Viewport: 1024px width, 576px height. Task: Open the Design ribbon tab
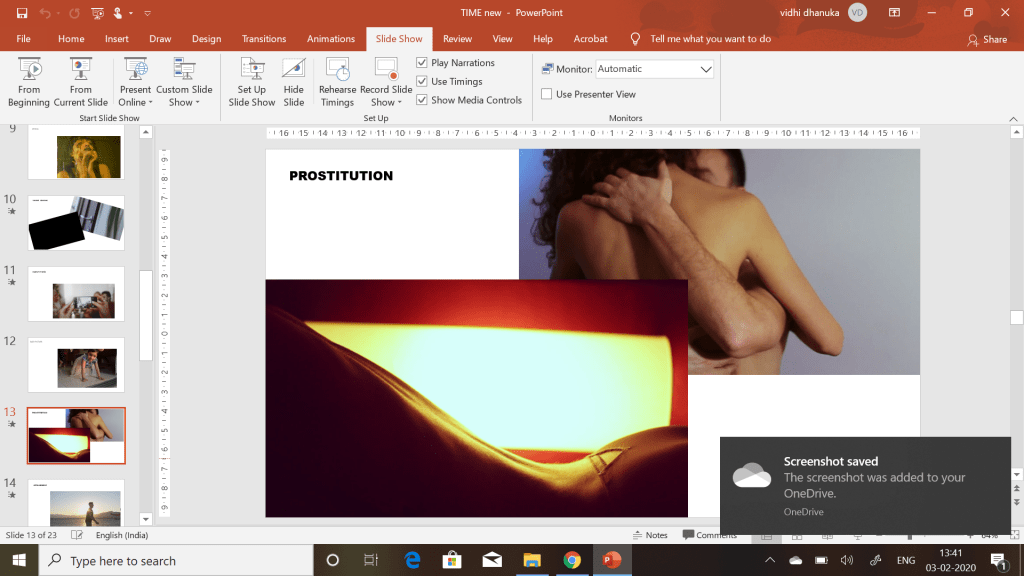(x=206, y=39)
